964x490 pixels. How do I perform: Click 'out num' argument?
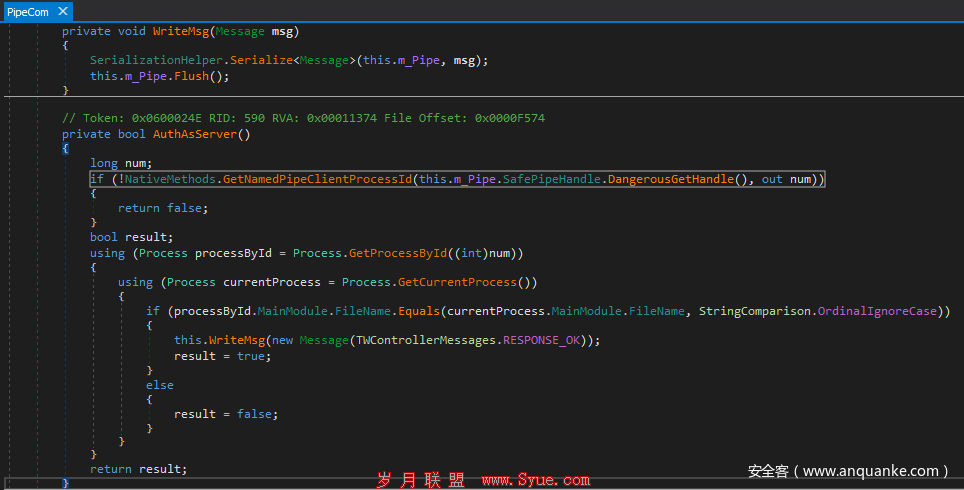786,179
